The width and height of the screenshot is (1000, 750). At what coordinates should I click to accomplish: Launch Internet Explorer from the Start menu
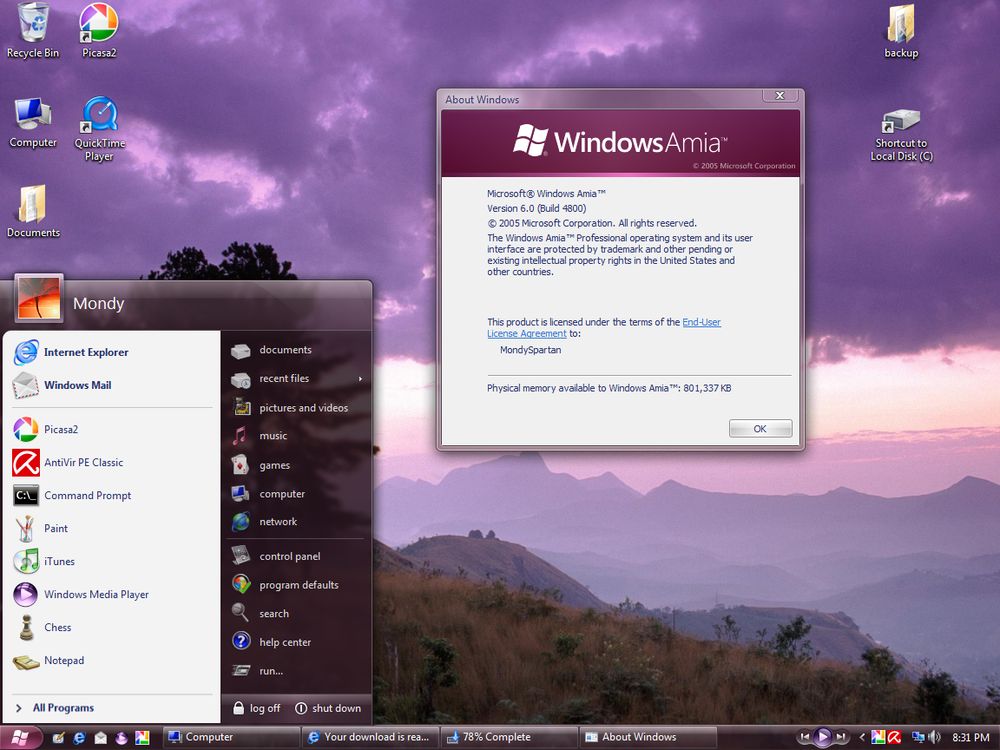[112, 352]
